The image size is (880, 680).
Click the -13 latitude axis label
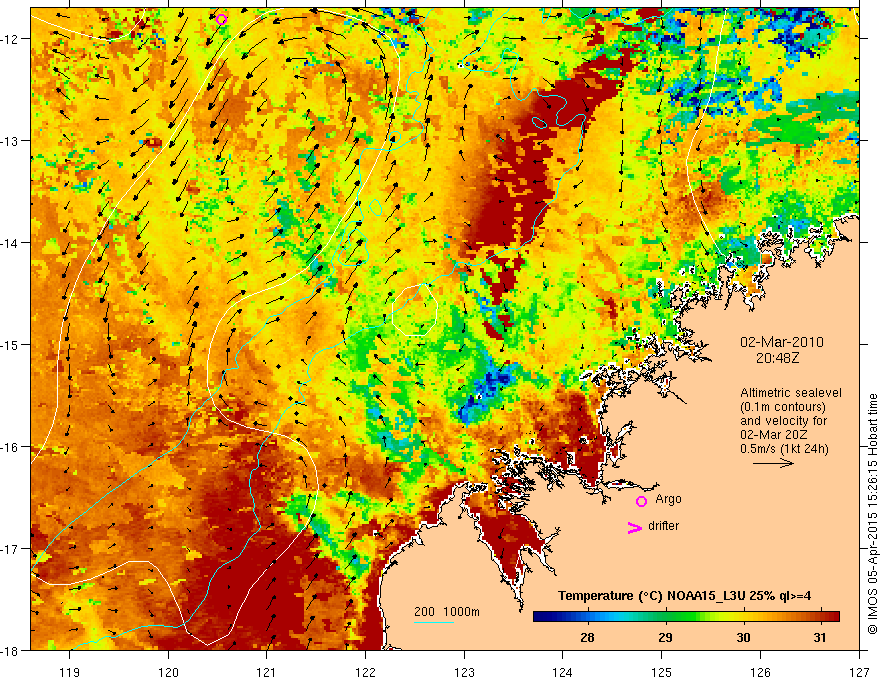pyautogui.click(x=11, y=141)
